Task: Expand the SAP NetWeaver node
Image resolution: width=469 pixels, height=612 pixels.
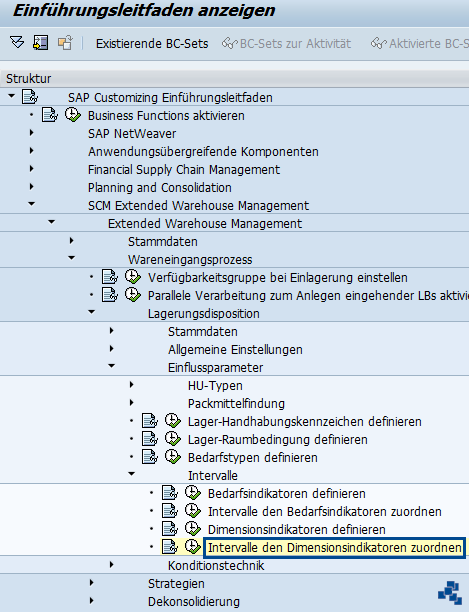Action: pyautogui.click(x=31, y=133)
